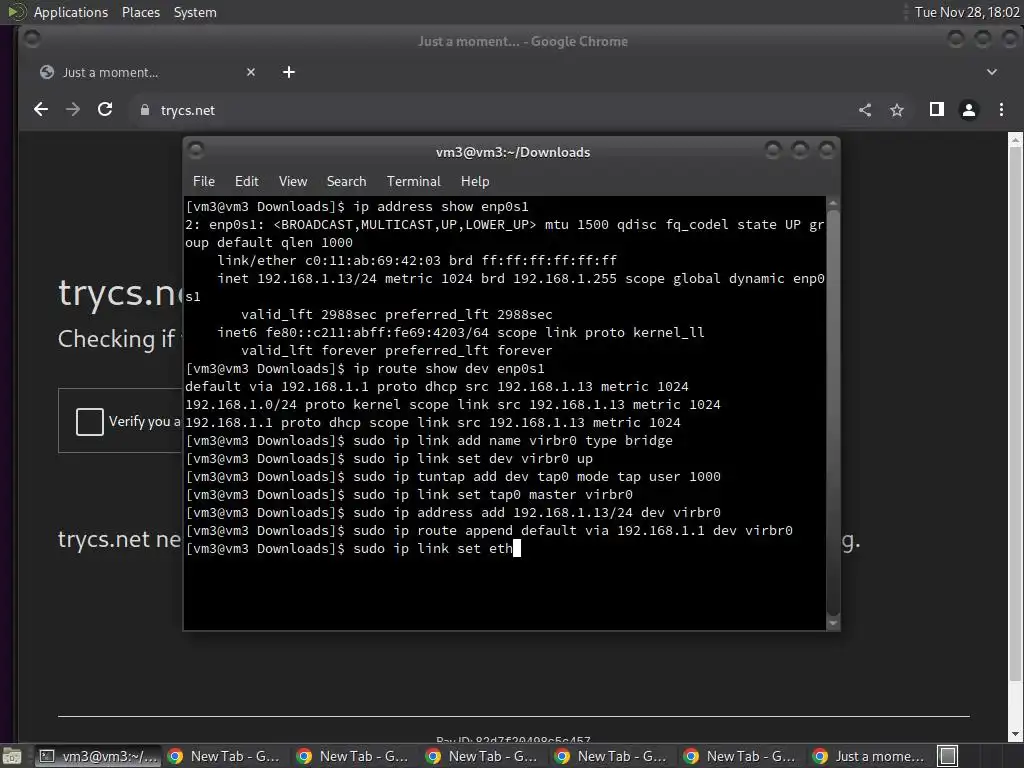Close the 'Just a moment...' tab
This screenshot has width=1024, height=768.
click(251, 72)
